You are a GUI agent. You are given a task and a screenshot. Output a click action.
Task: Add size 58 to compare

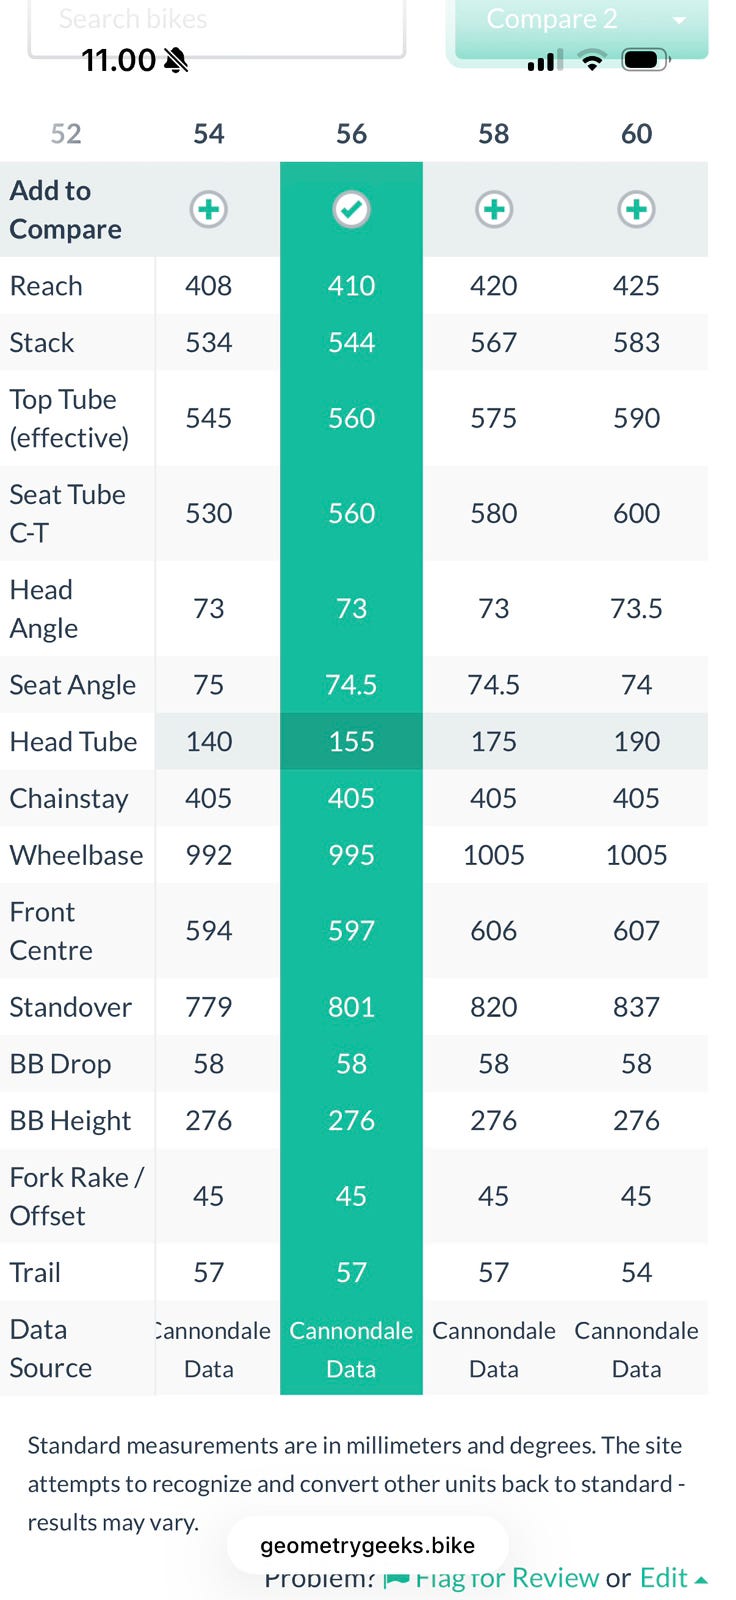point(494,210)
